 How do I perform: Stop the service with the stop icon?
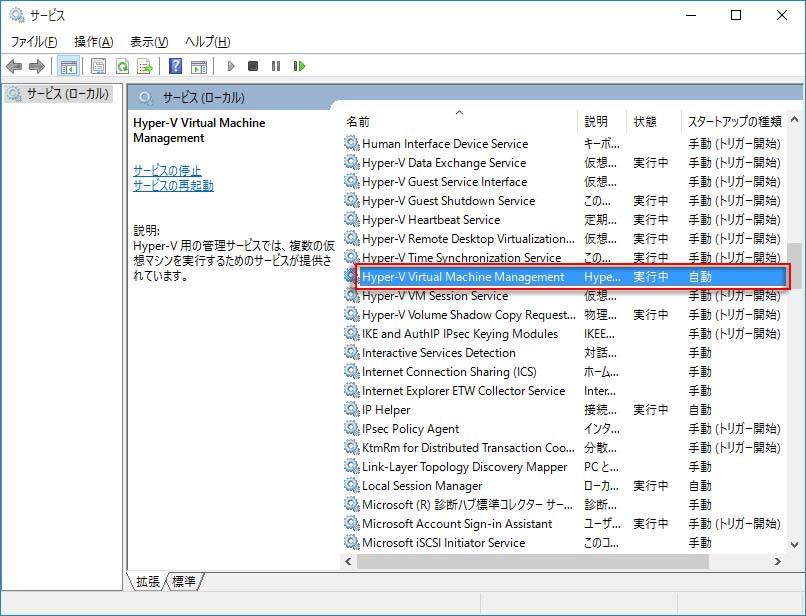253,66
